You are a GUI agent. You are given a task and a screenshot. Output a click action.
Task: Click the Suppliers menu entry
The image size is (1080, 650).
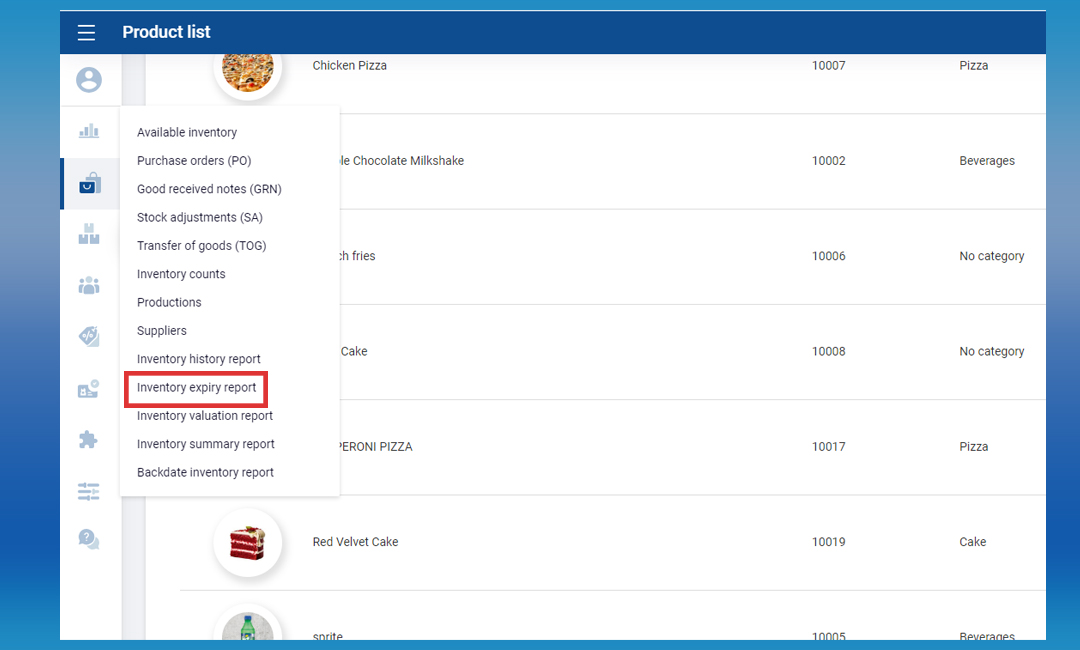162,331
